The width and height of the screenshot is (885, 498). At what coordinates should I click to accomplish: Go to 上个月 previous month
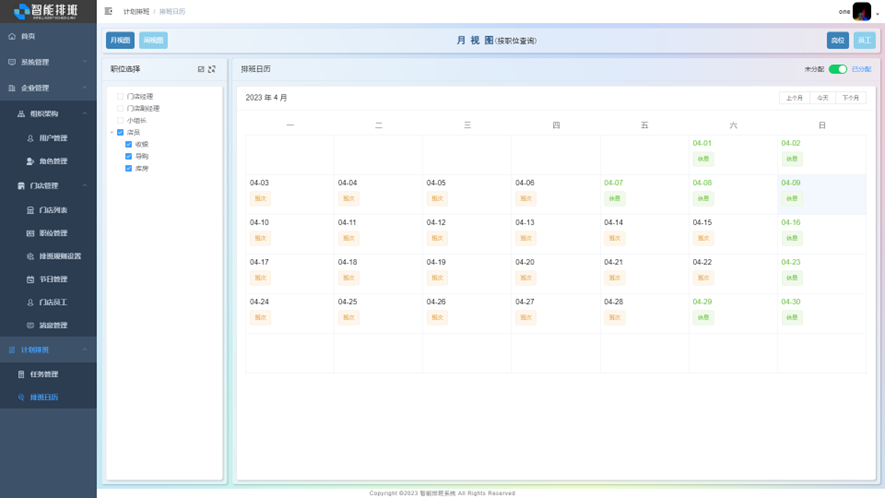[794, 98]
